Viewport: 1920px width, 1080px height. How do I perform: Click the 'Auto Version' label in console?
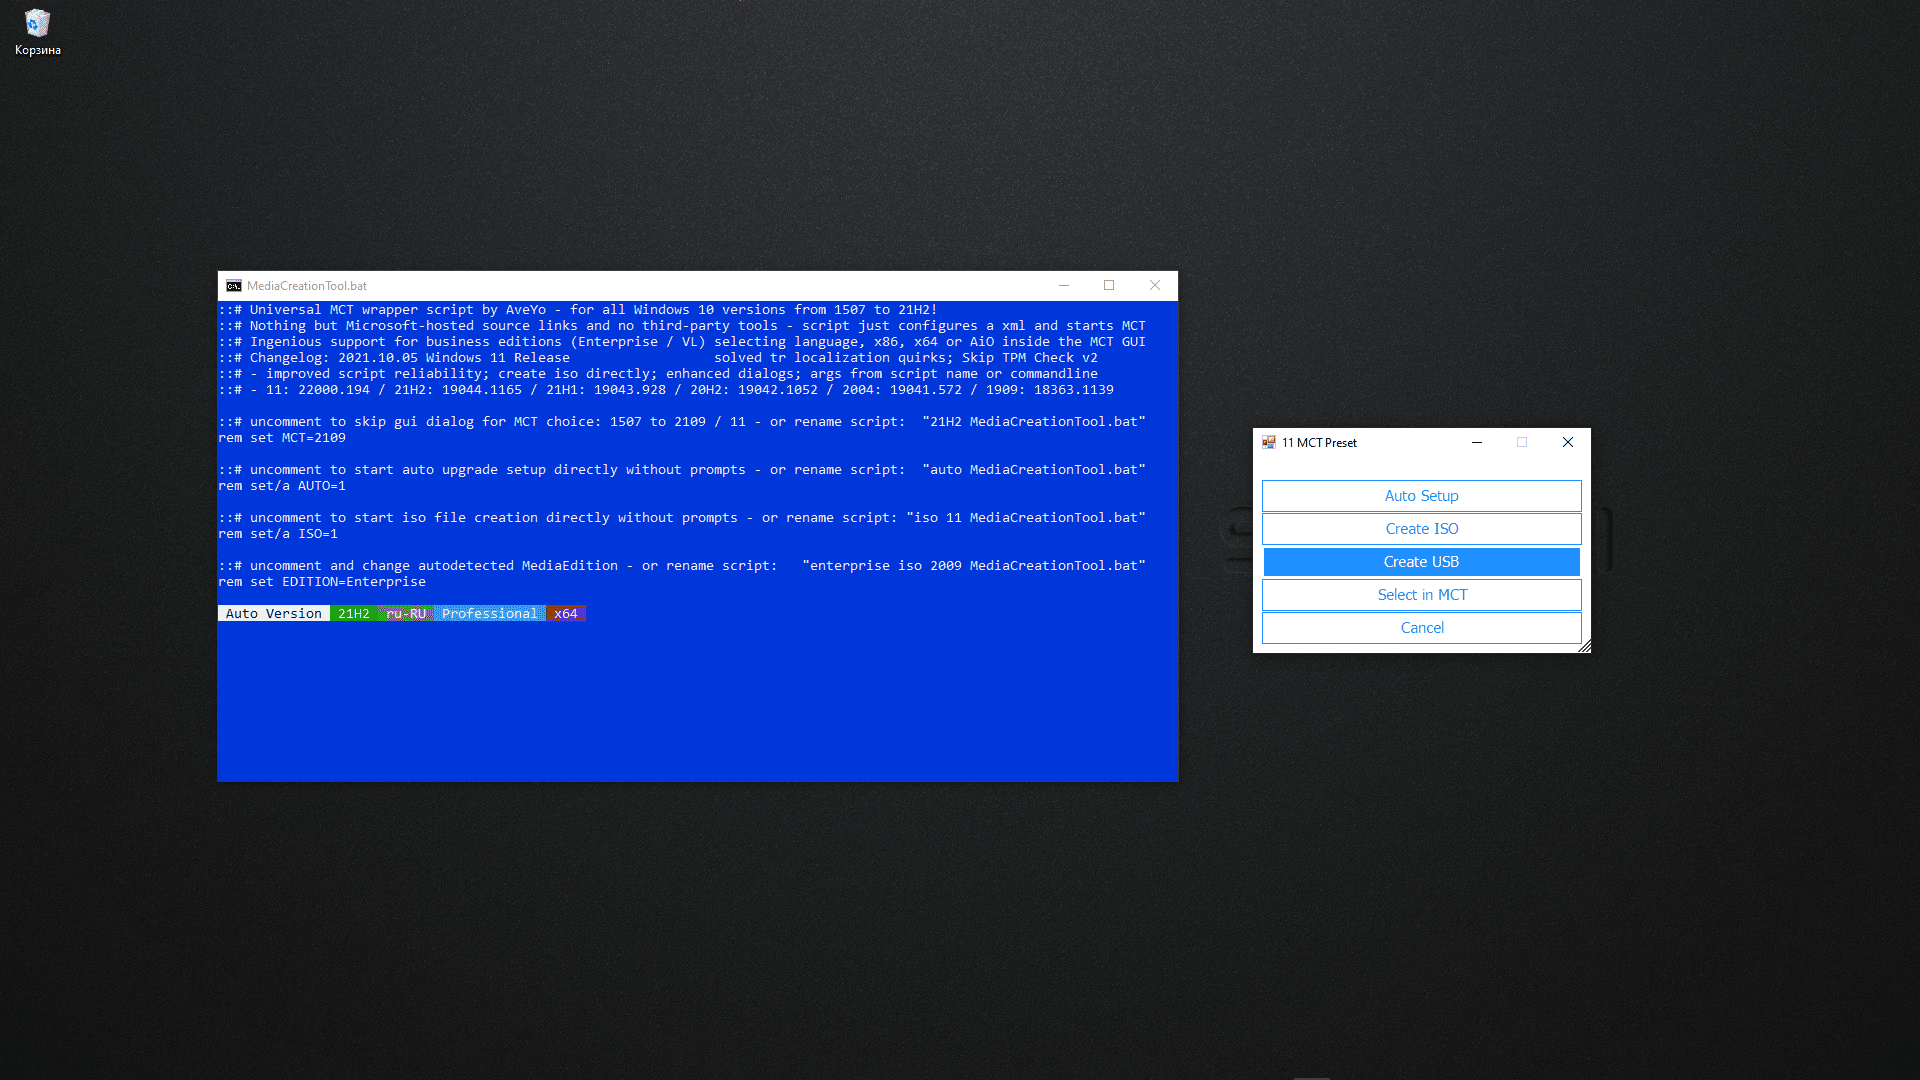click(274, 614)
